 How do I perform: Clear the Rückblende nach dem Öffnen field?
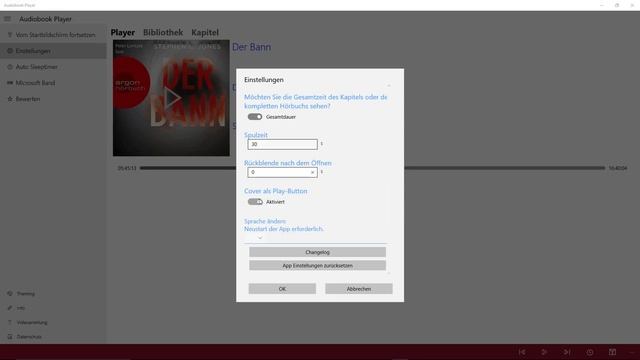pos(312,172)
